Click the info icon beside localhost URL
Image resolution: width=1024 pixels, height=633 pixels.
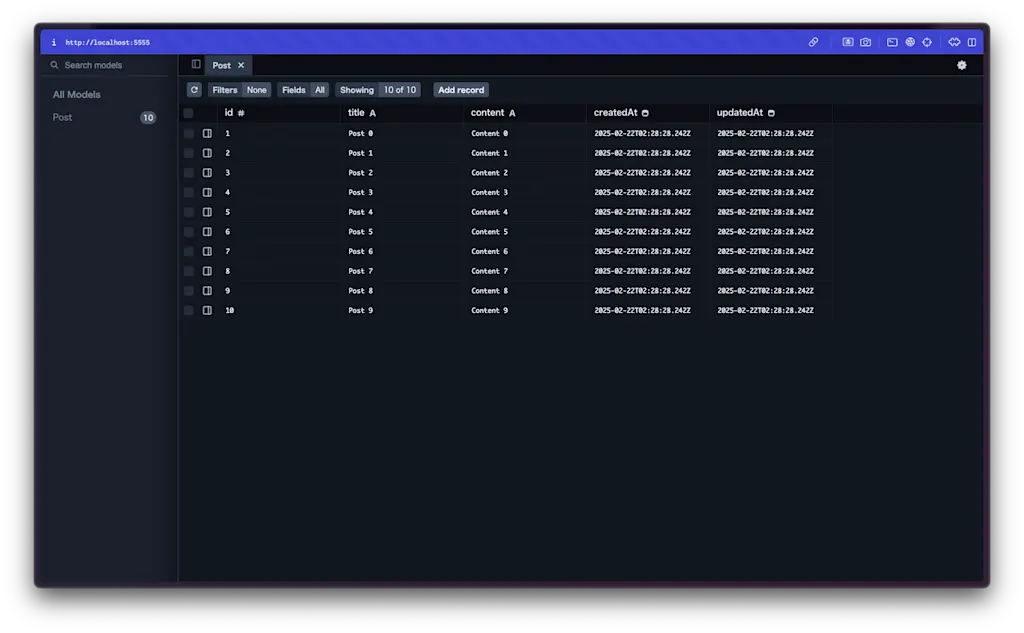click(54, 42)
